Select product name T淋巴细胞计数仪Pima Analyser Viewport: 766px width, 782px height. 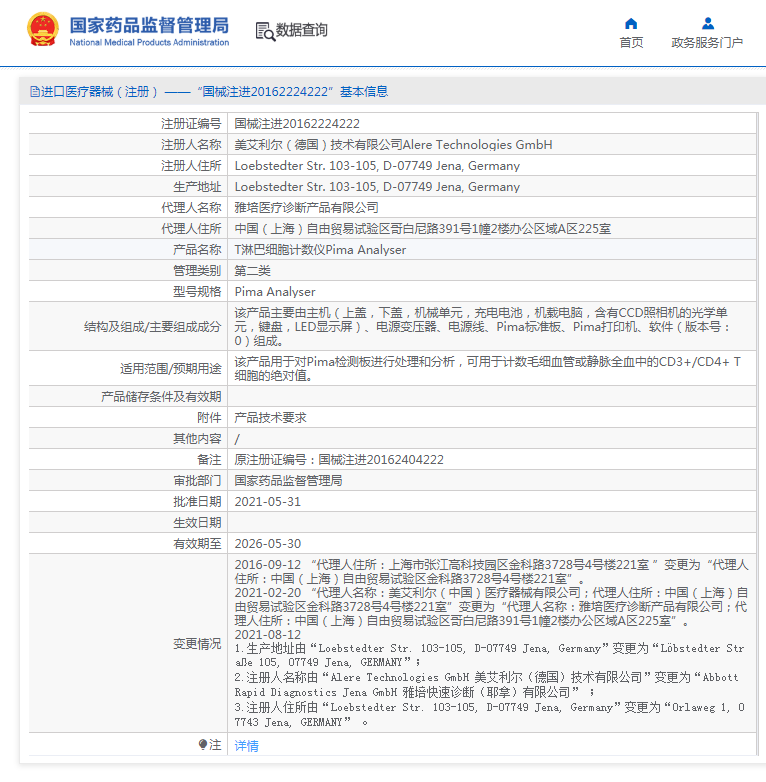pos(320,249)
